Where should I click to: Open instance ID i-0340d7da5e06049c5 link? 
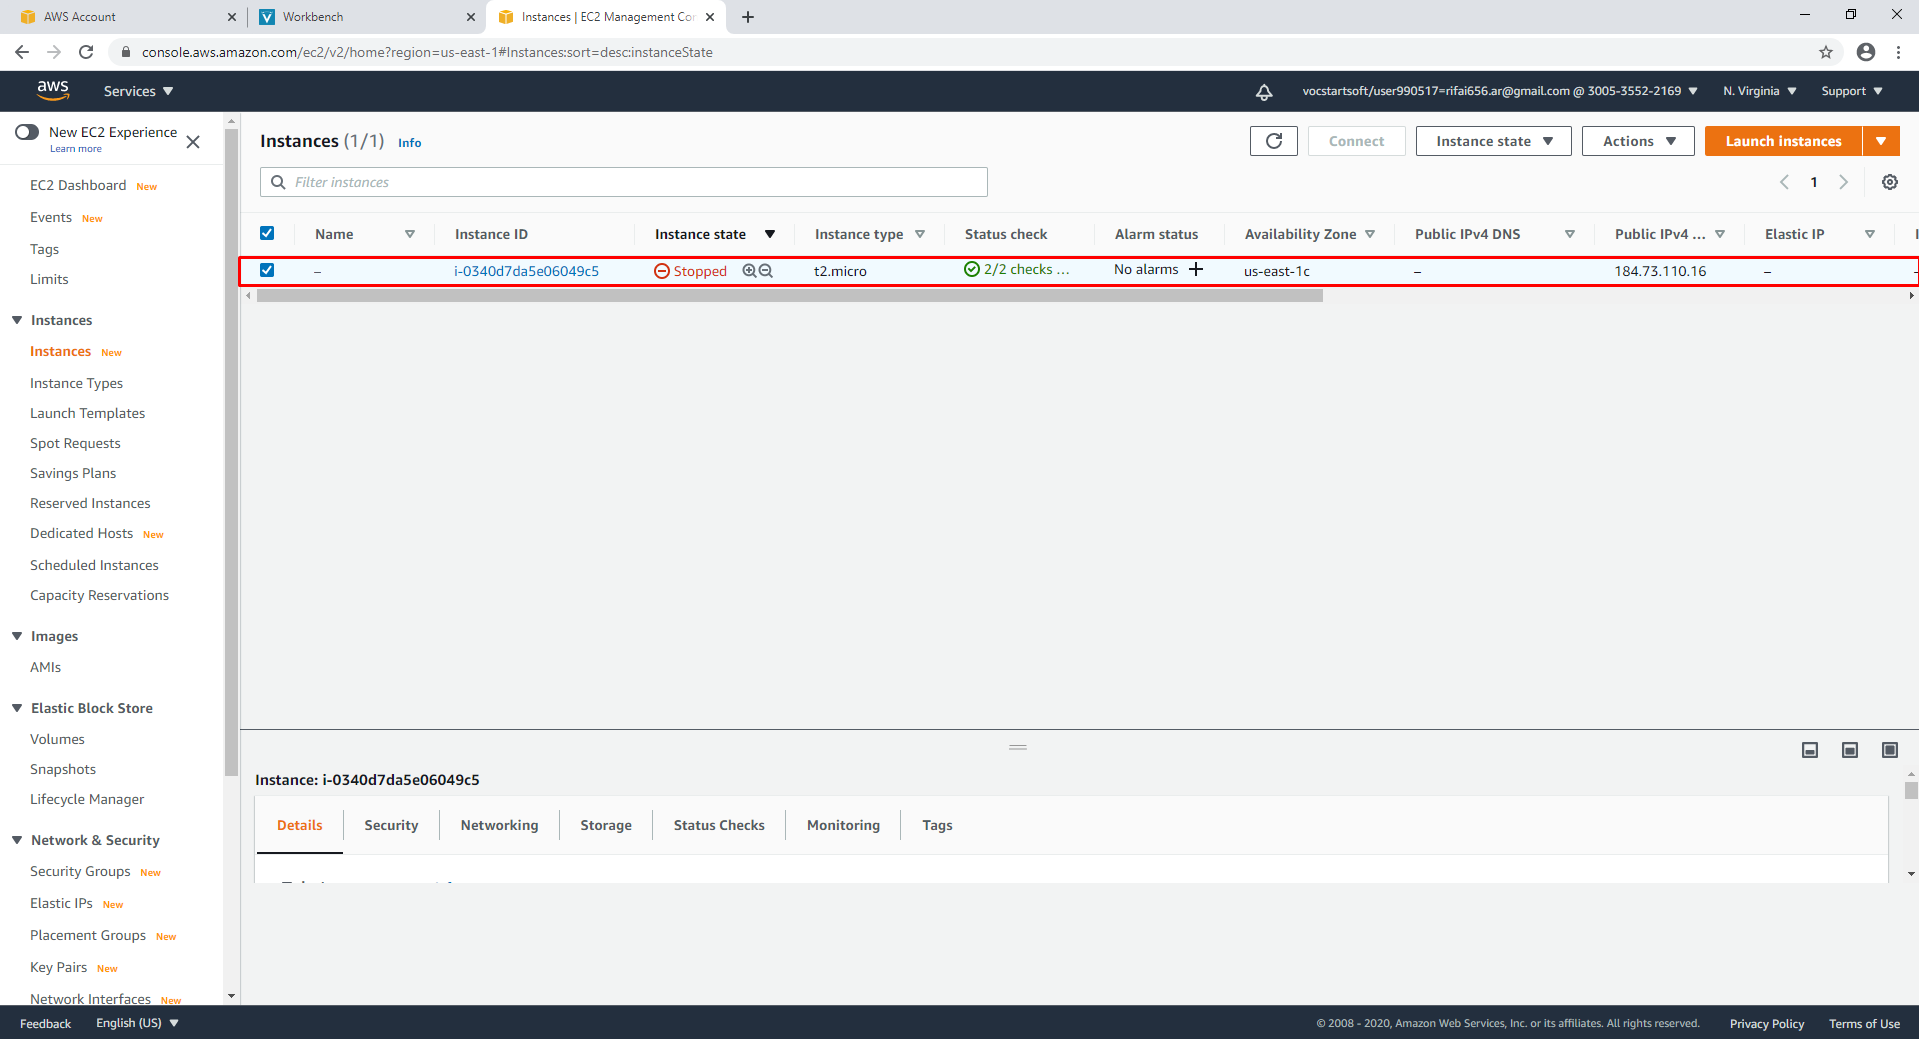click(526, 271)
